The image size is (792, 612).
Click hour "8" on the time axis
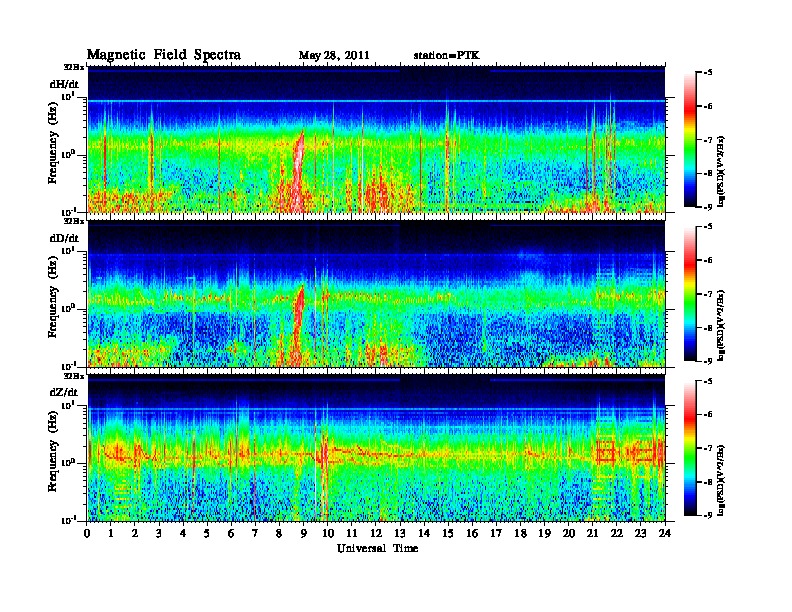(279, 534)
